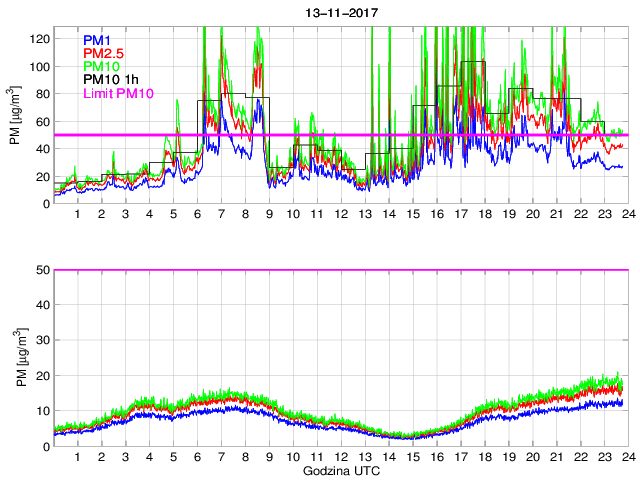Click the 100 tick on top chart

pos(40,67)
